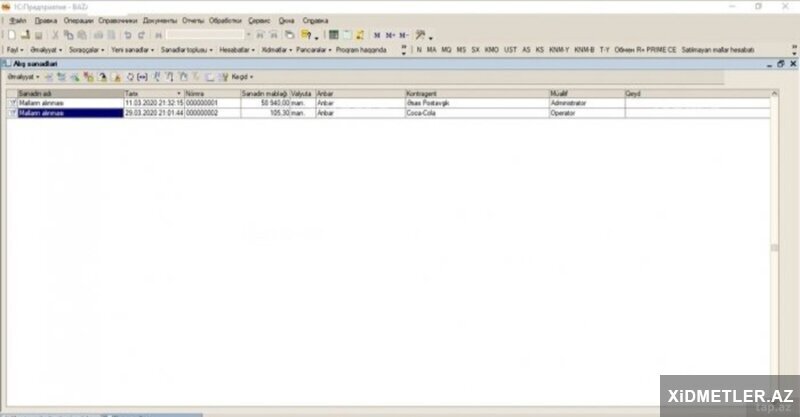Open the Справка menu
Image resolution: width=800 pixels, height=417 pixels.
(315, 20)
